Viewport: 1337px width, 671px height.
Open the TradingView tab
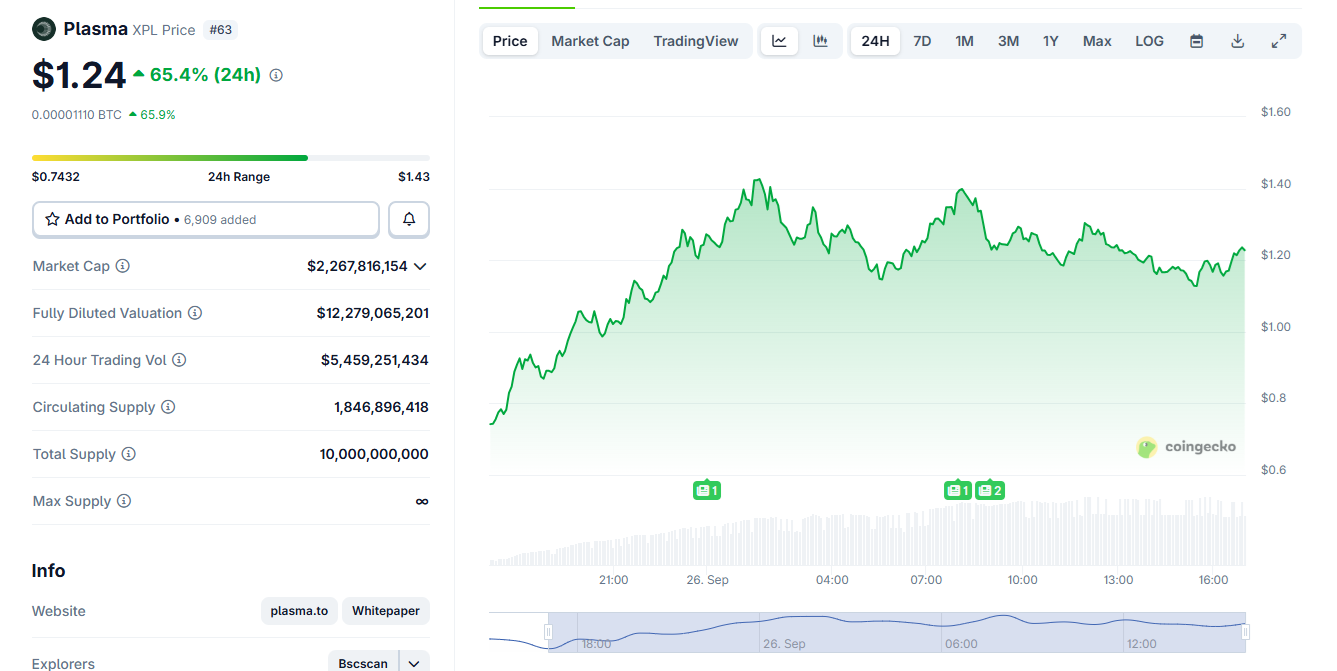[x=695, y=40]
